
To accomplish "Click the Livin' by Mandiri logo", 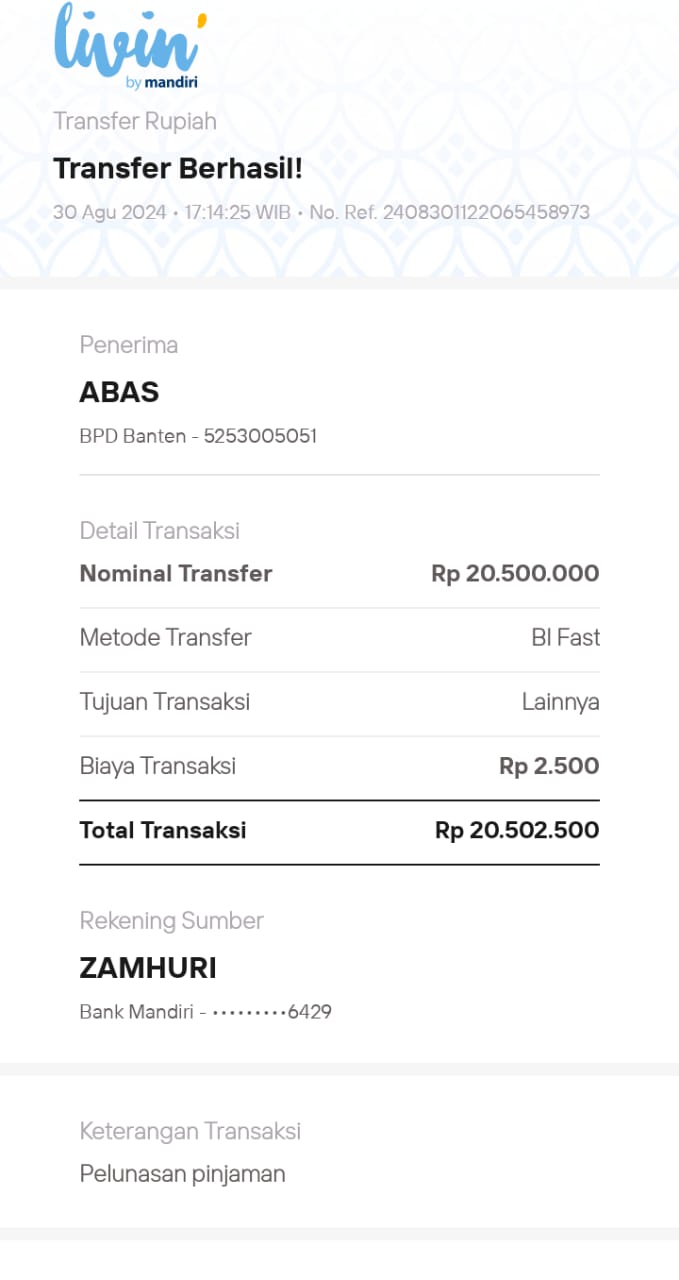I will [x=130, y=47].
